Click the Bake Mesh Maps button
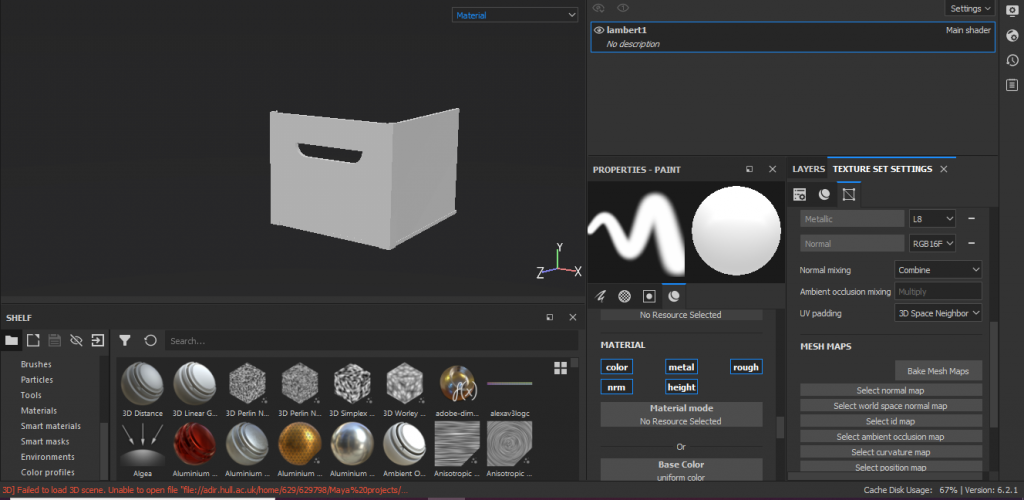Viewport: 1024px width, 500px height. (938, 371)
